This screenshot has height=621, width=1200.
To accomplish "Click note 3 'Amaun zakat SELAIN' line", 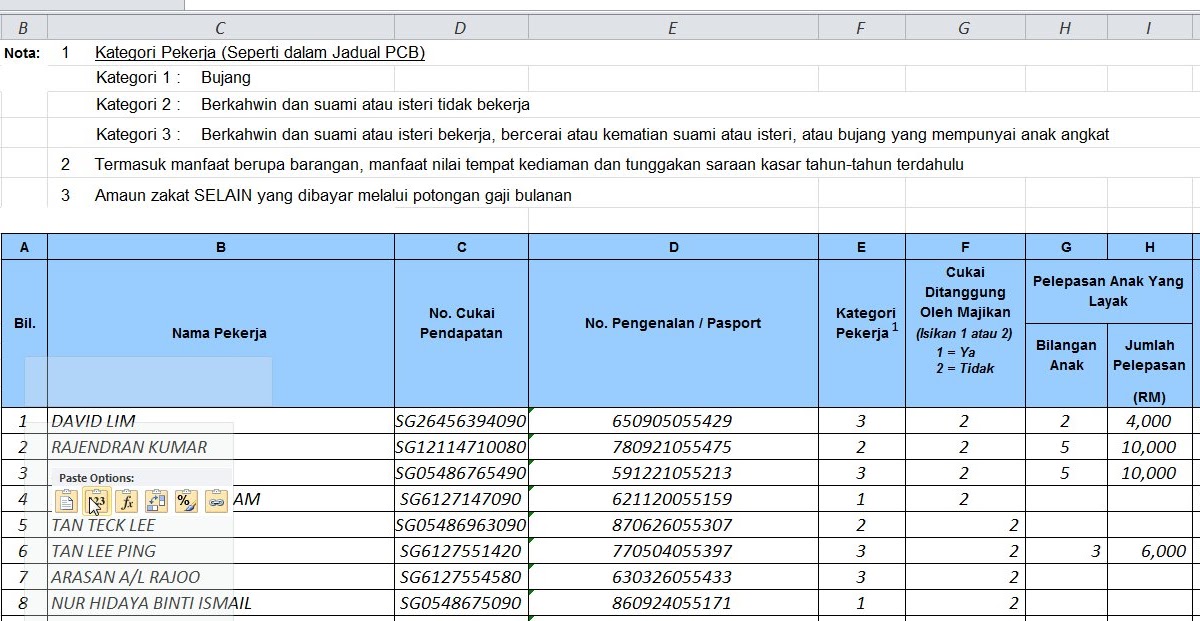I will click(333, 195).
